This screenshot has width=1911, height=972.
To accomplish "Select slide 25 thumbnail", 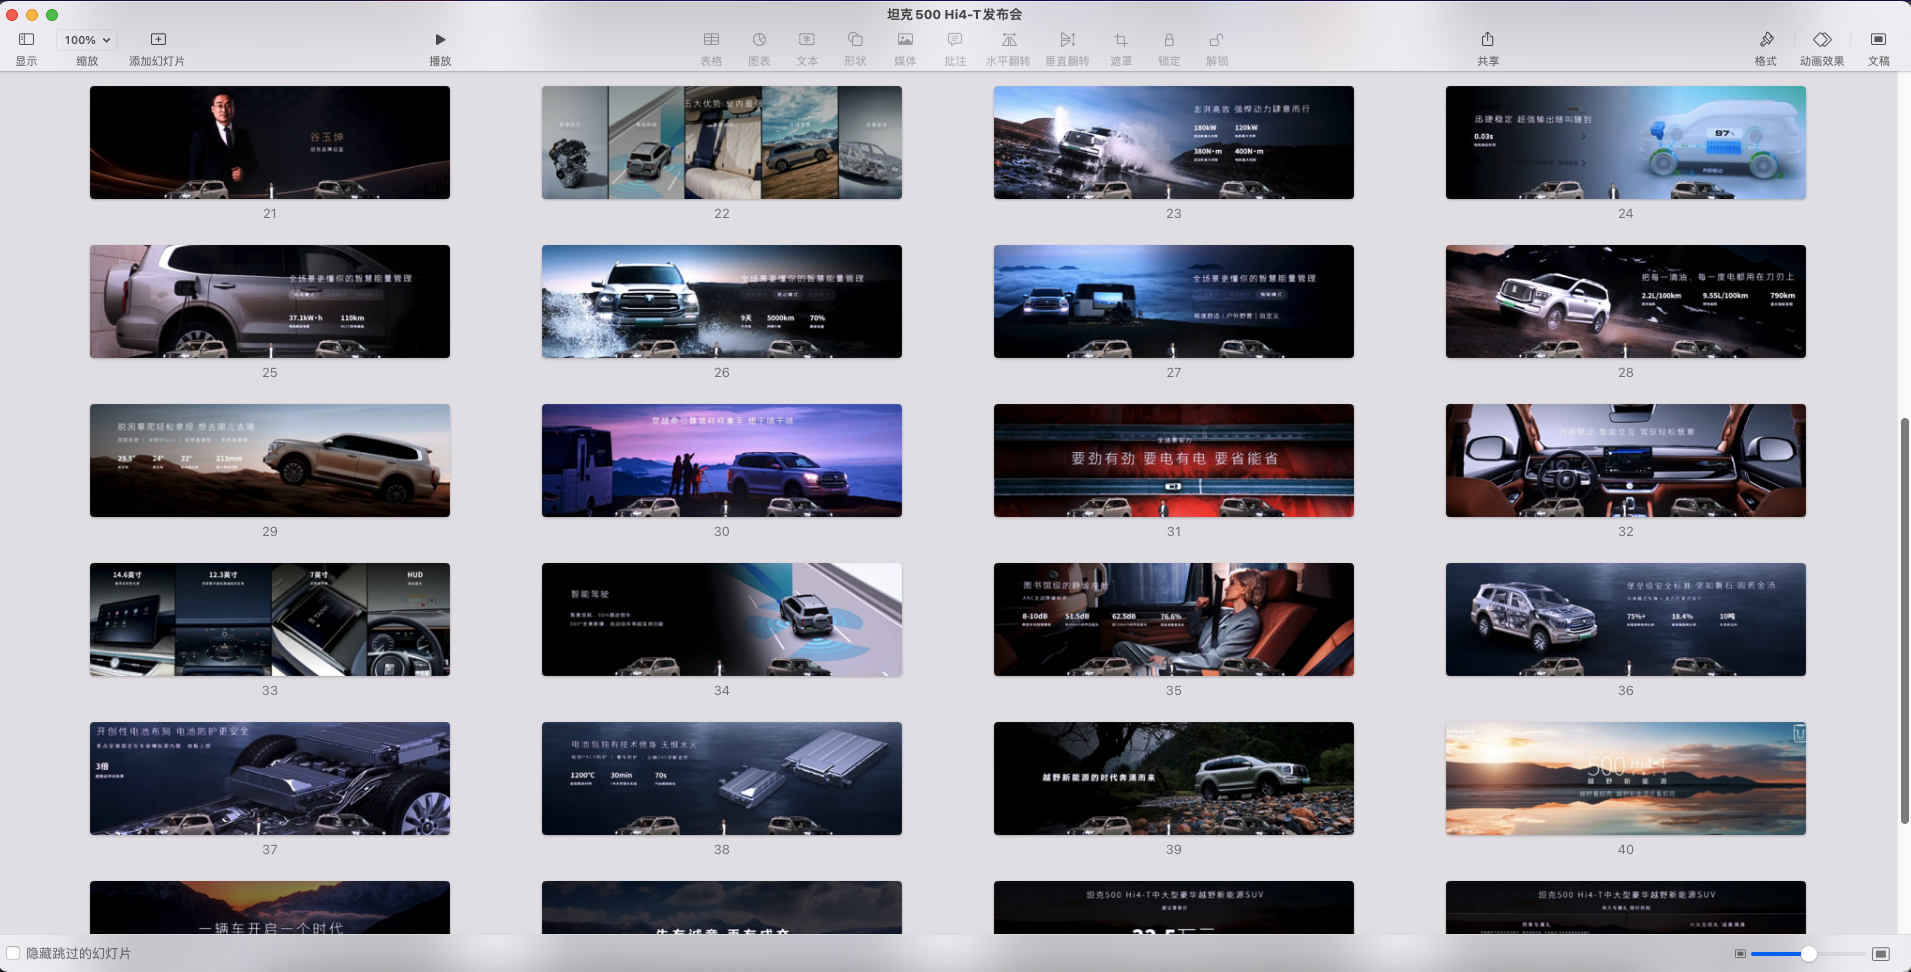I will [x=270, y=301].
